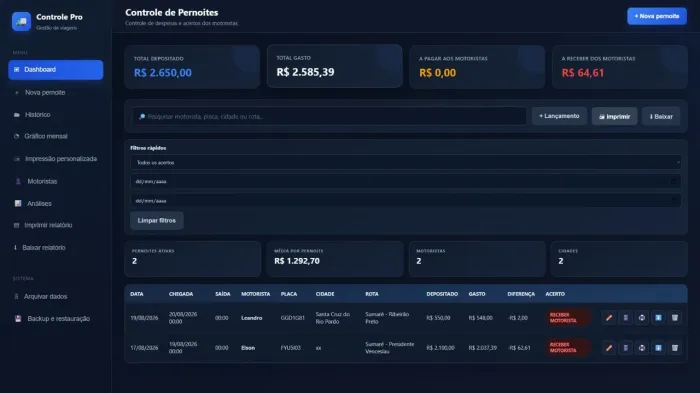Edit Leandro's pernoite with the pencil icon
This screenshot has height=393, width=700.
pos(608,318)
